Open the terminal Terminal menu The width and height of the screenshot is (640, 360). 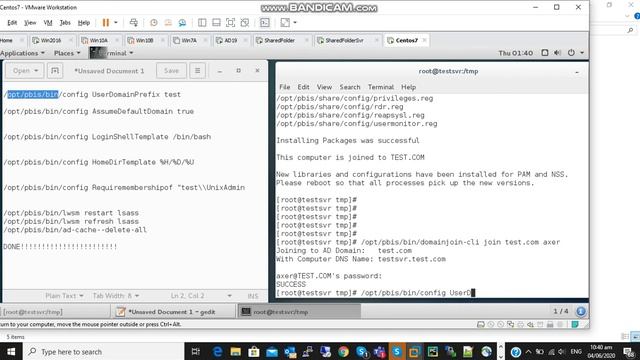381,87
